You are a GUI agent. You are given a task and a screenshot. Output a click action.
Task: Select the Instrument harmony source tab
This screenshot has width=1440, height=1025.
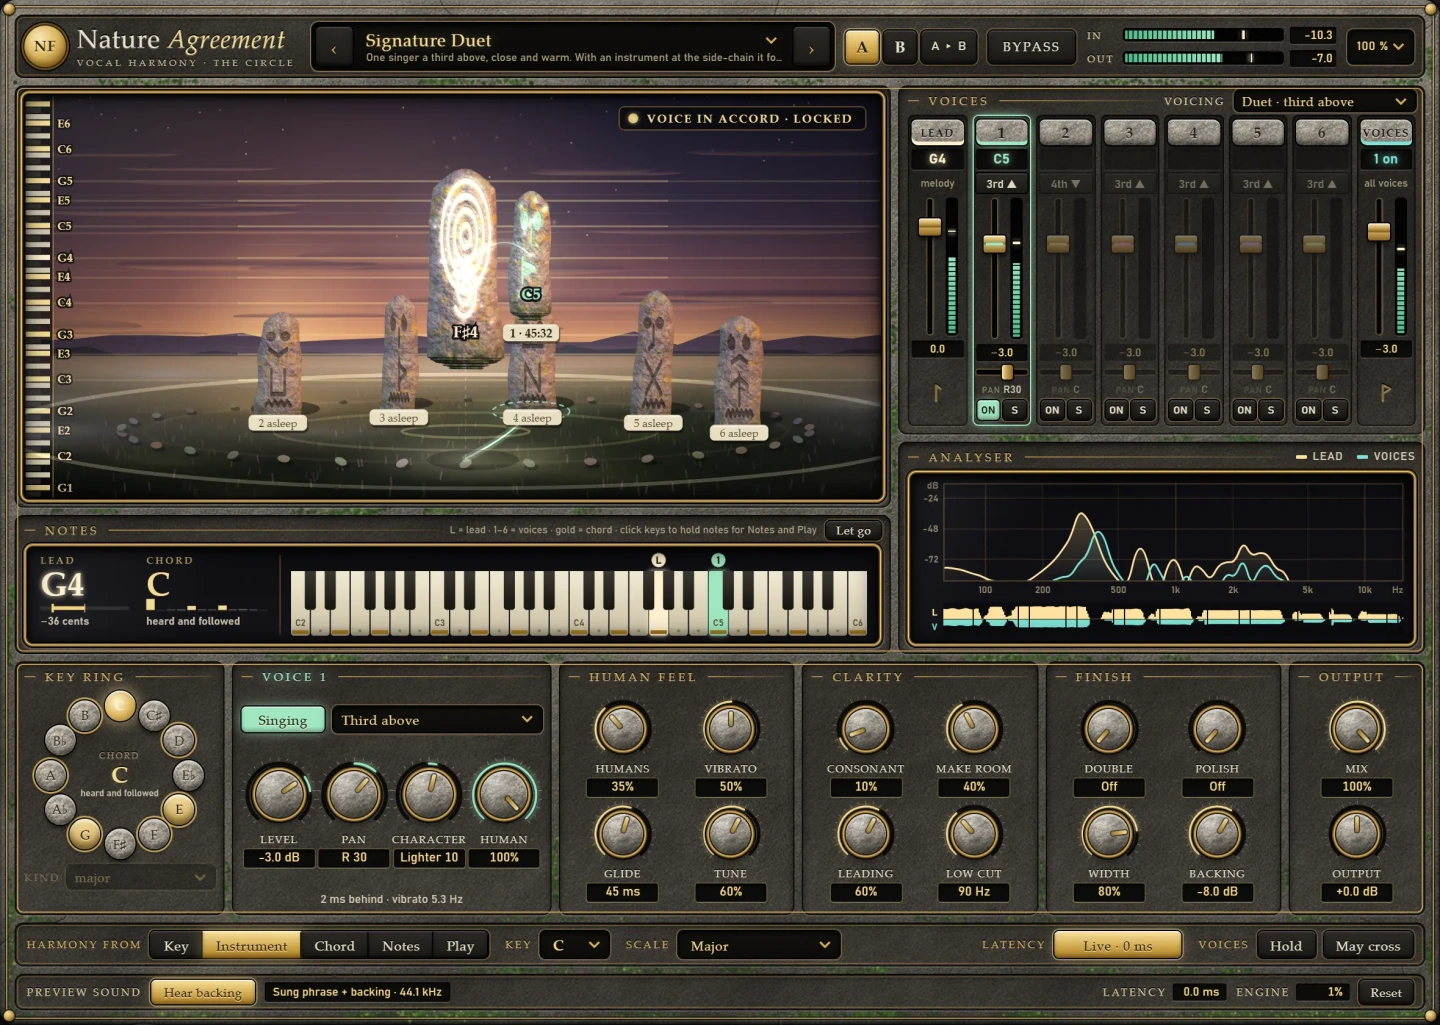click(251, 946)
